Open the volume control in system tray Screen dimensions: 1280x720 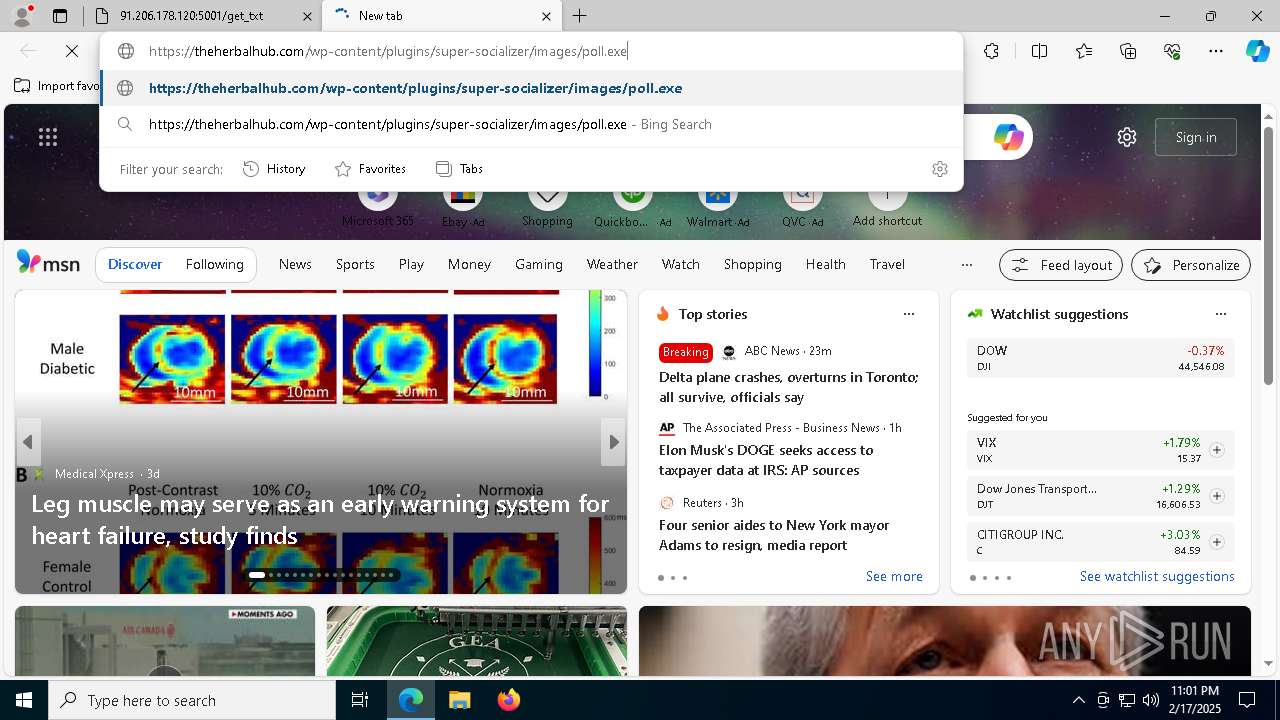point(1151,701)
